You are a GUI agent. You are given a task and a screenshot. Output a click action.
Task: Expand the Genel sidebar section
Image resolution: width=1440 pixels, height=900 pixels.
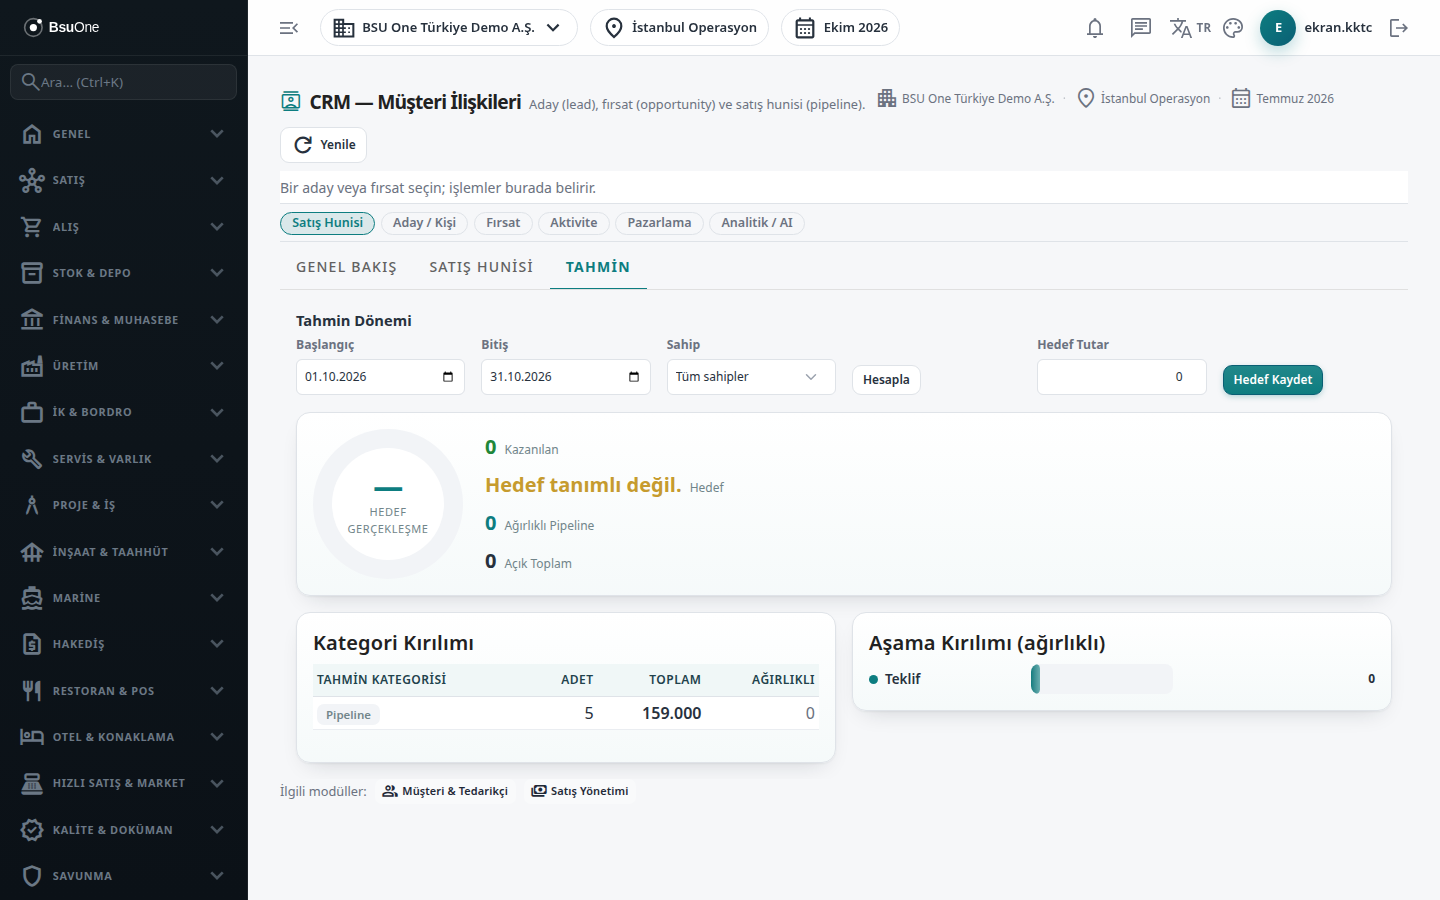pos(124,134)
